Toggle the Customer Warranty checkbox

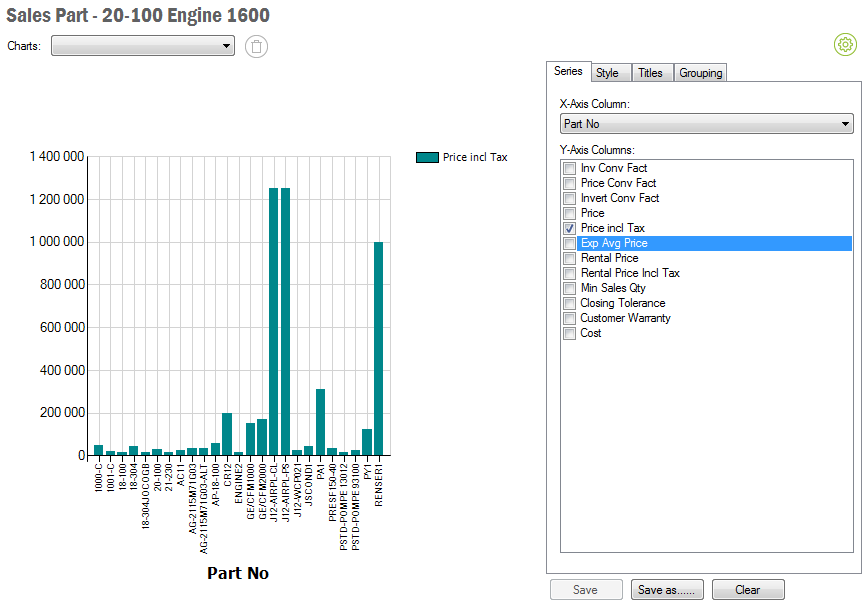pyautogui.click(x=570, y=318)
